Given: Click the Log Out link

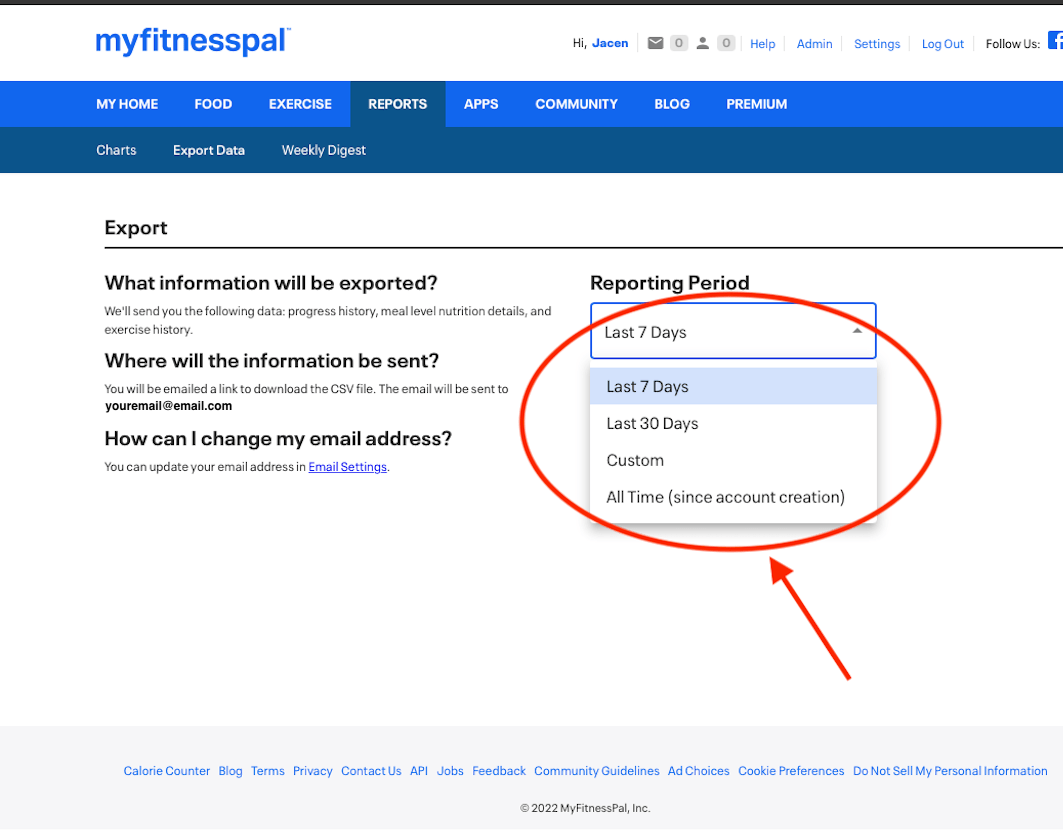Looking at the screenshot, I should point(942,43).
